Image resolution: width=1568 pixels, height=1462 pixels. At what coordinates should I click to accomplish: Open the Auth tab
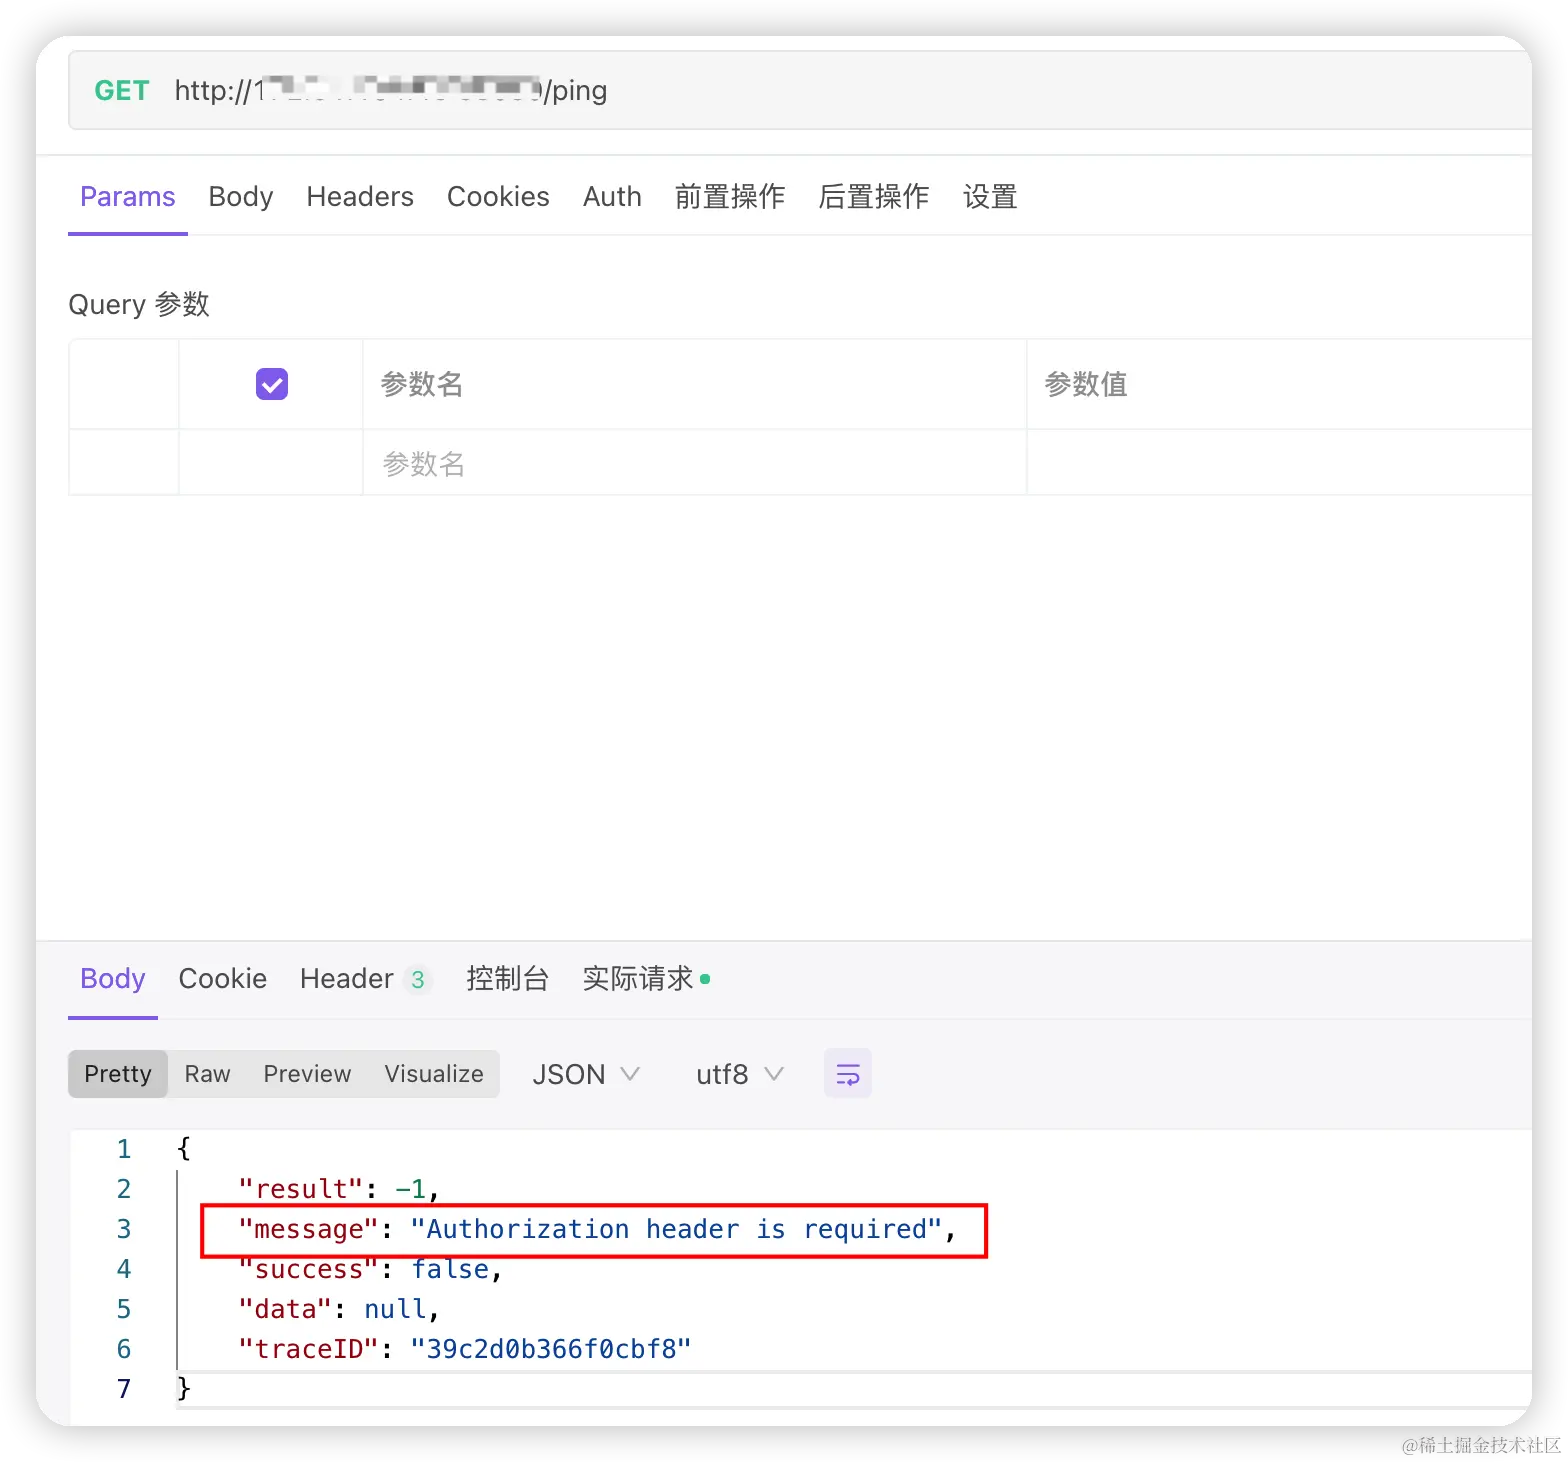click(x=613, y=197)
